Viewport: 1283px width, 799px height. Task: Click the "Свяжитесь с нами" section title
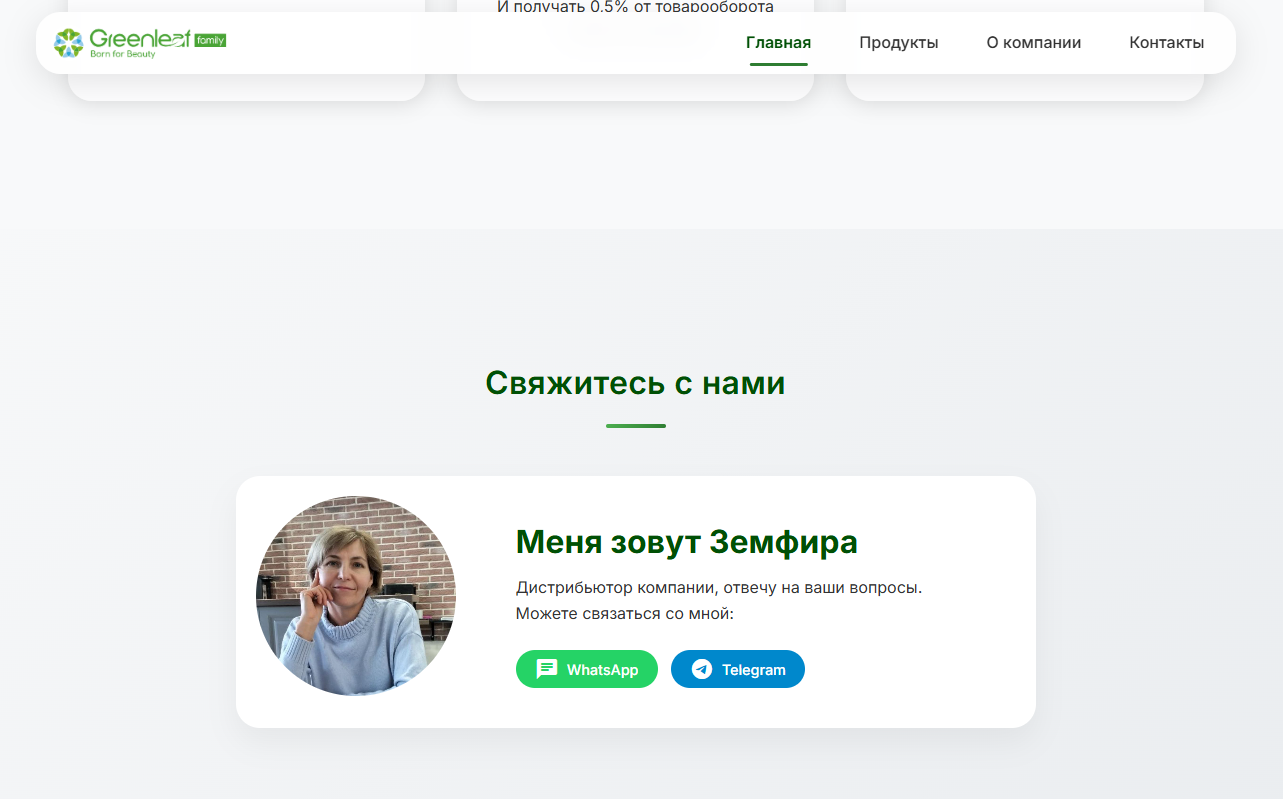(635, 383)
